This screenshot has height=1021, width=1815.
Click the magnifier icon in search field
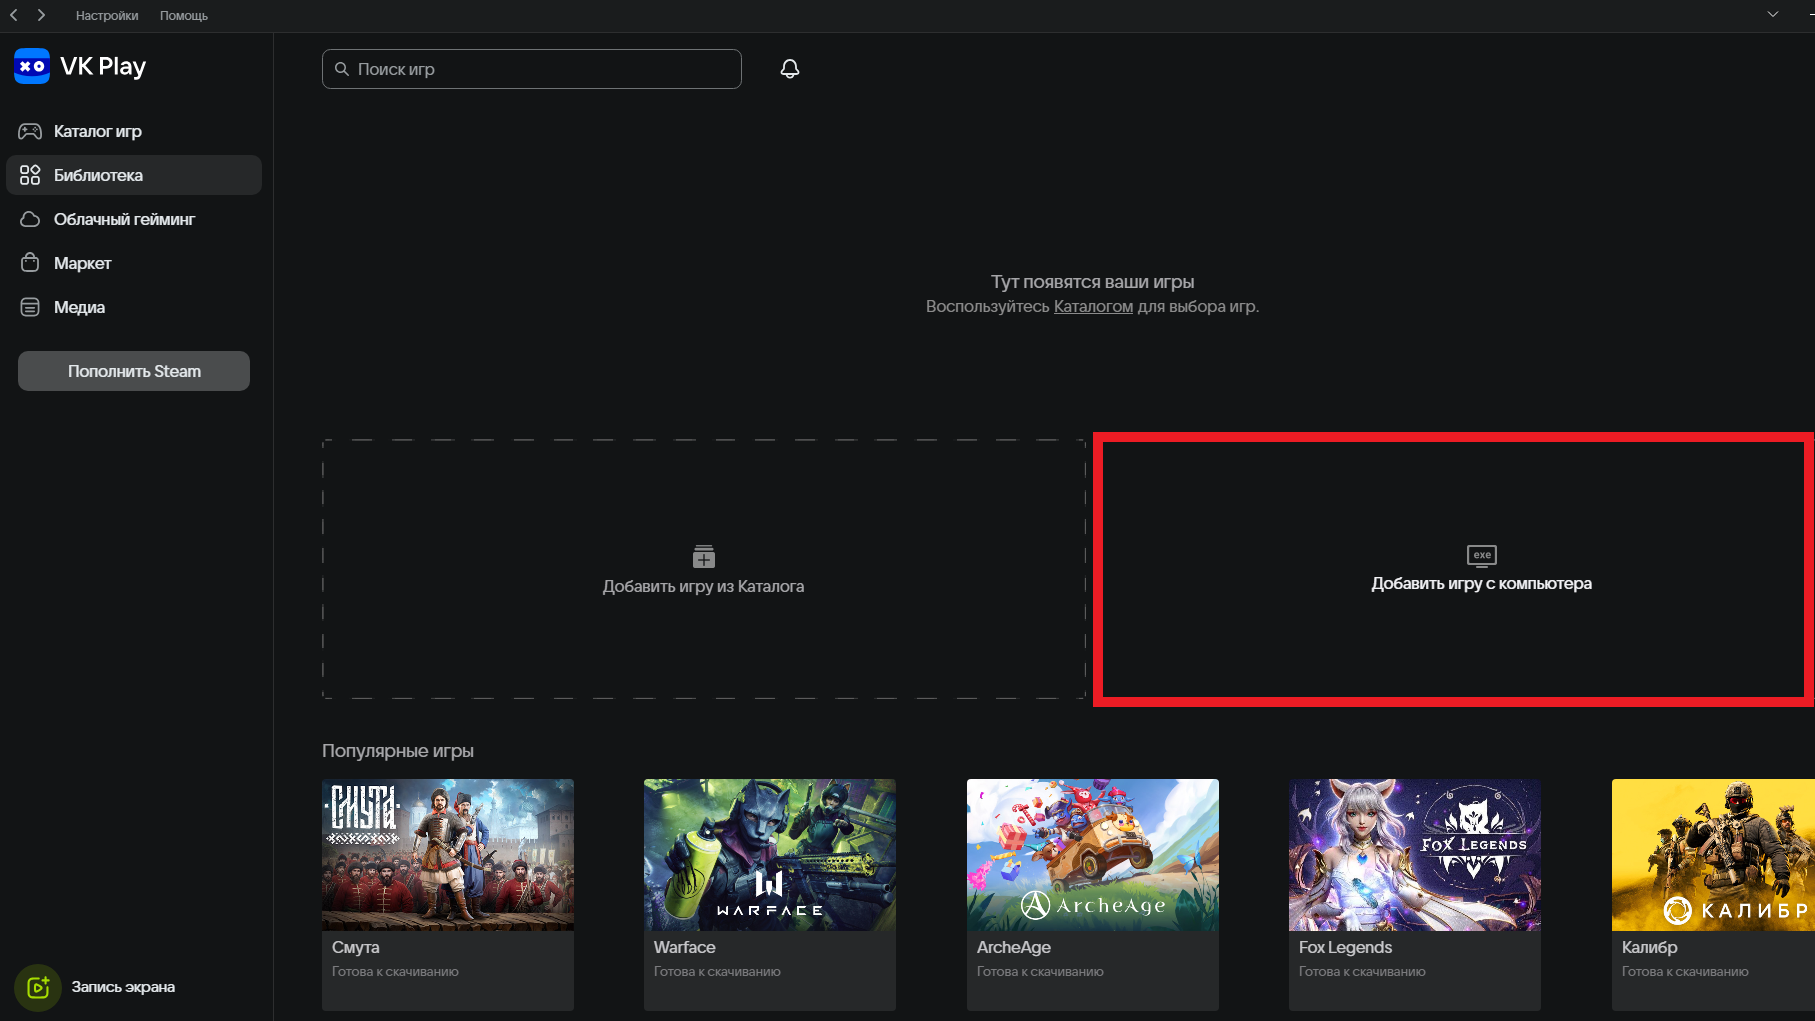pyautogui.click(x=342, y=69)
